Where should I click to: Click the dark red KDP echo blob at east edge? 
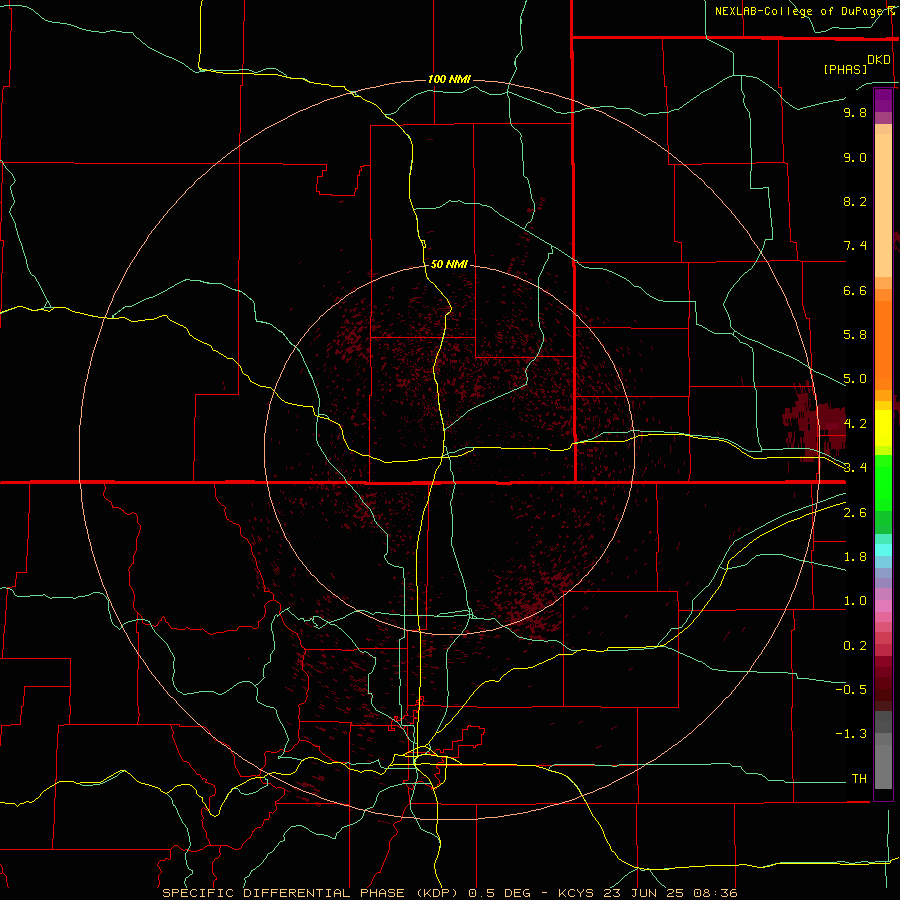tap(815, 422)
